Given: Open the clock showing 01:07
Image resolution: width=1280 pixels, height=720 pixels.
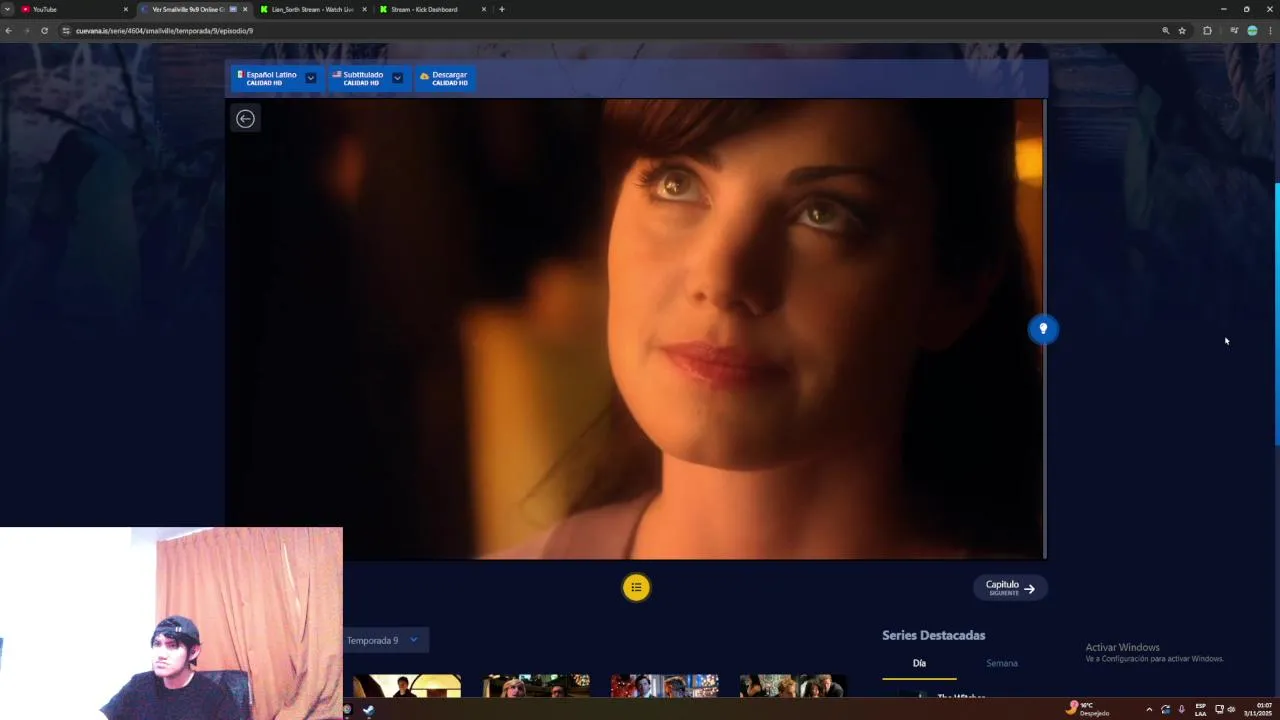Looking at the screenshot, I should [x=1257, y=709].
